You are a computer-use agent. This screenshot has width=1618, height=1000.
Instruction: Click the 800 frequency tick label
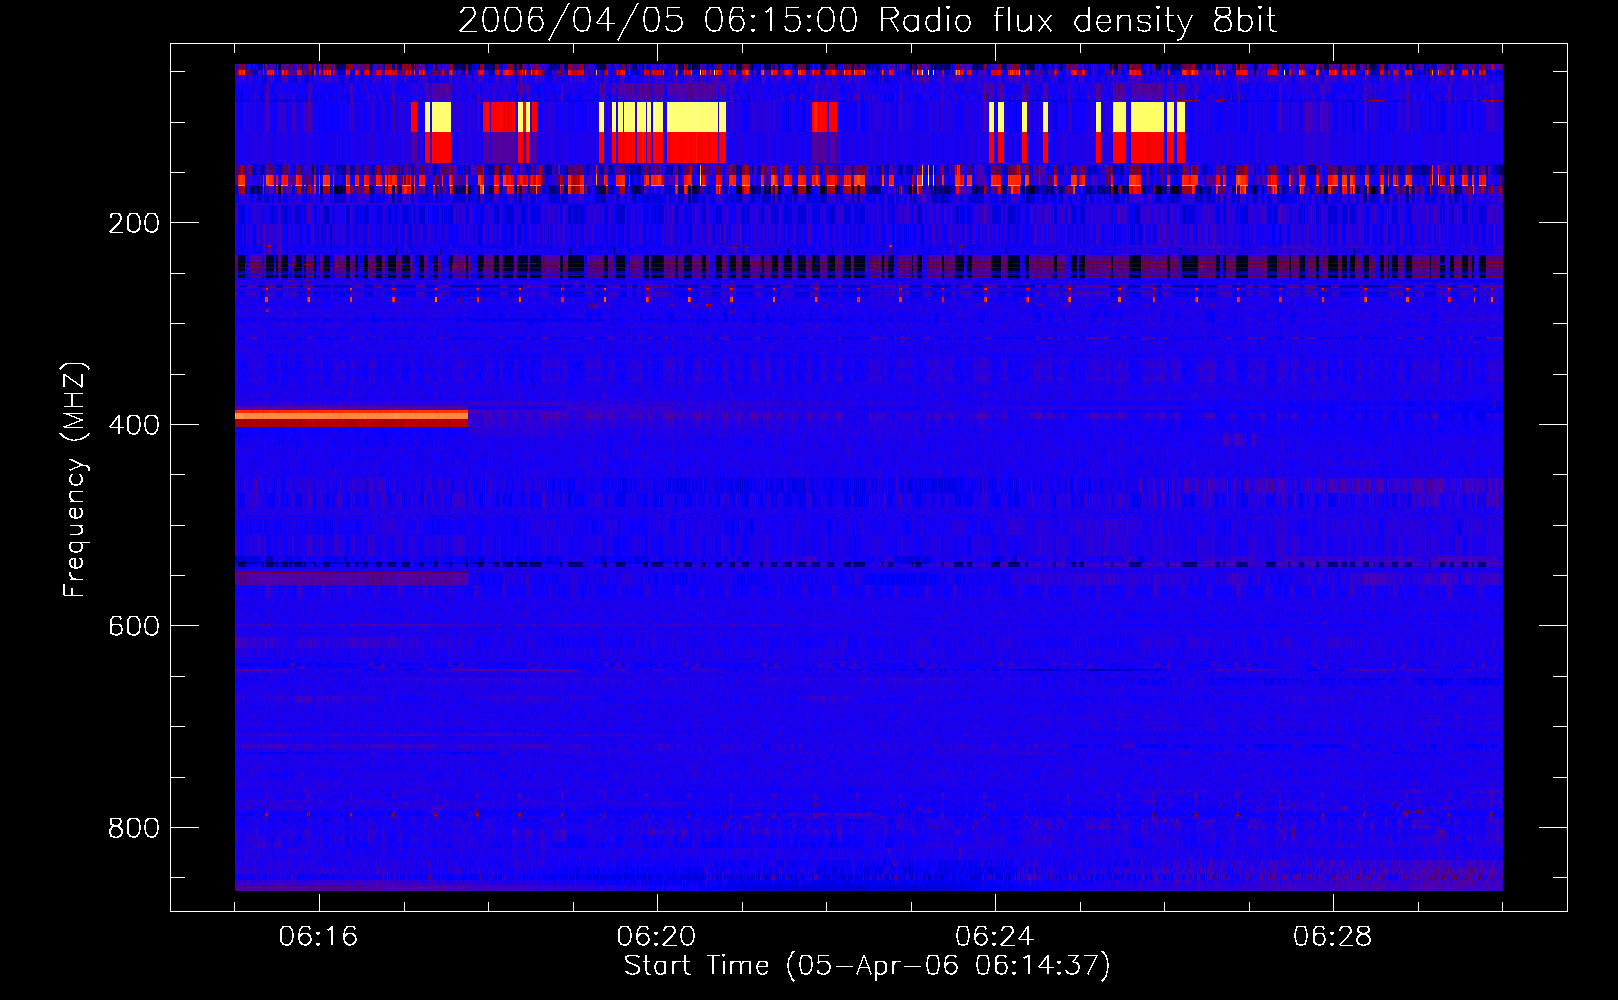point(134,828)
